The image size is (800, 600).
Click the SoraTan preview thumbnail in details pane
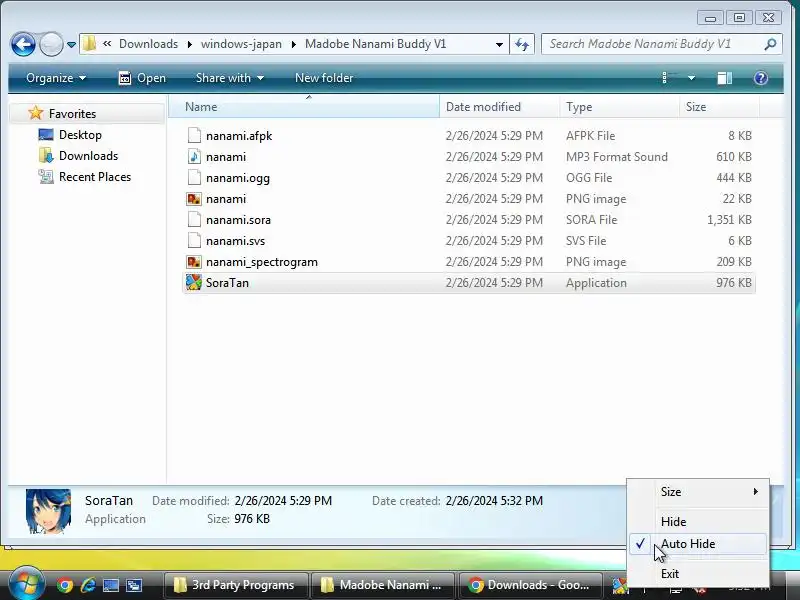coord(48,511)
